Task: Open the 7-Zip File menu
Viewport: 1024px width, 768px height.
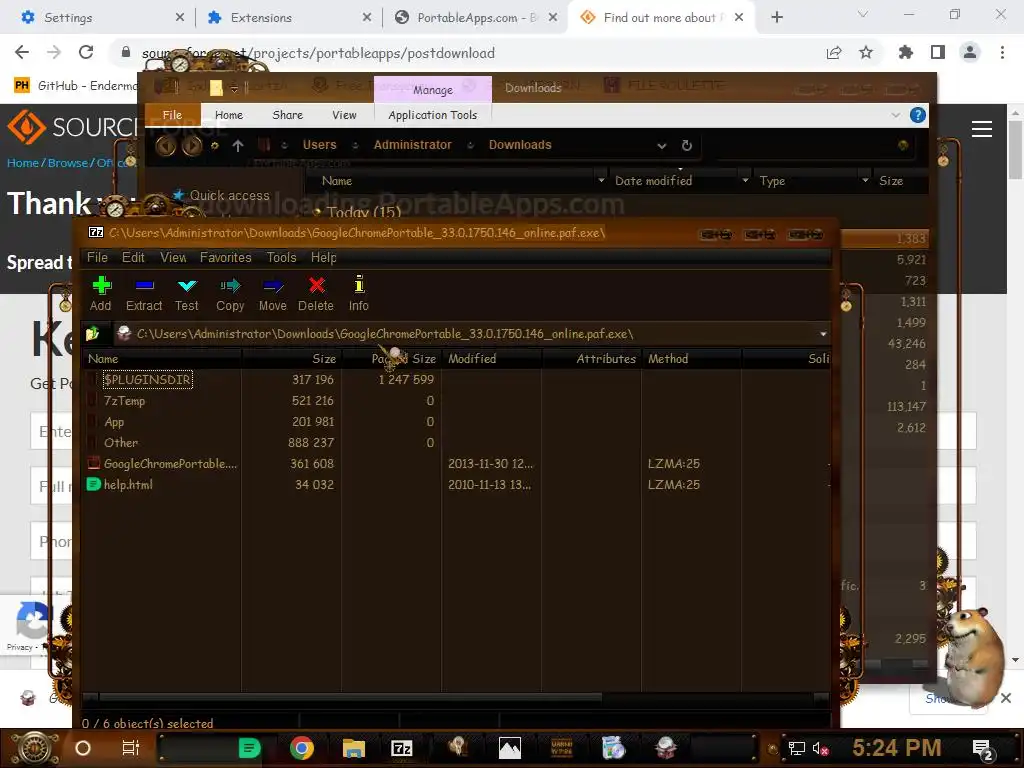Action: click(x=97, y=257)
